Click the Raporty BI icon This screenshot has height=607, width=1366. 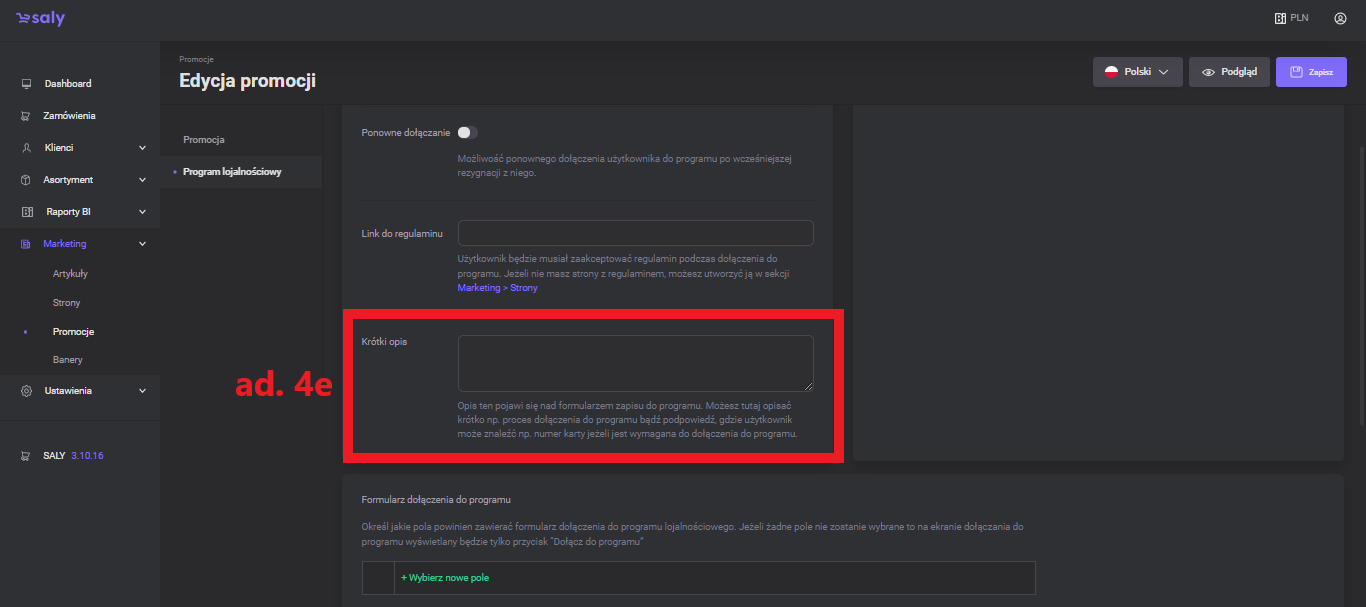coord(27,212)
